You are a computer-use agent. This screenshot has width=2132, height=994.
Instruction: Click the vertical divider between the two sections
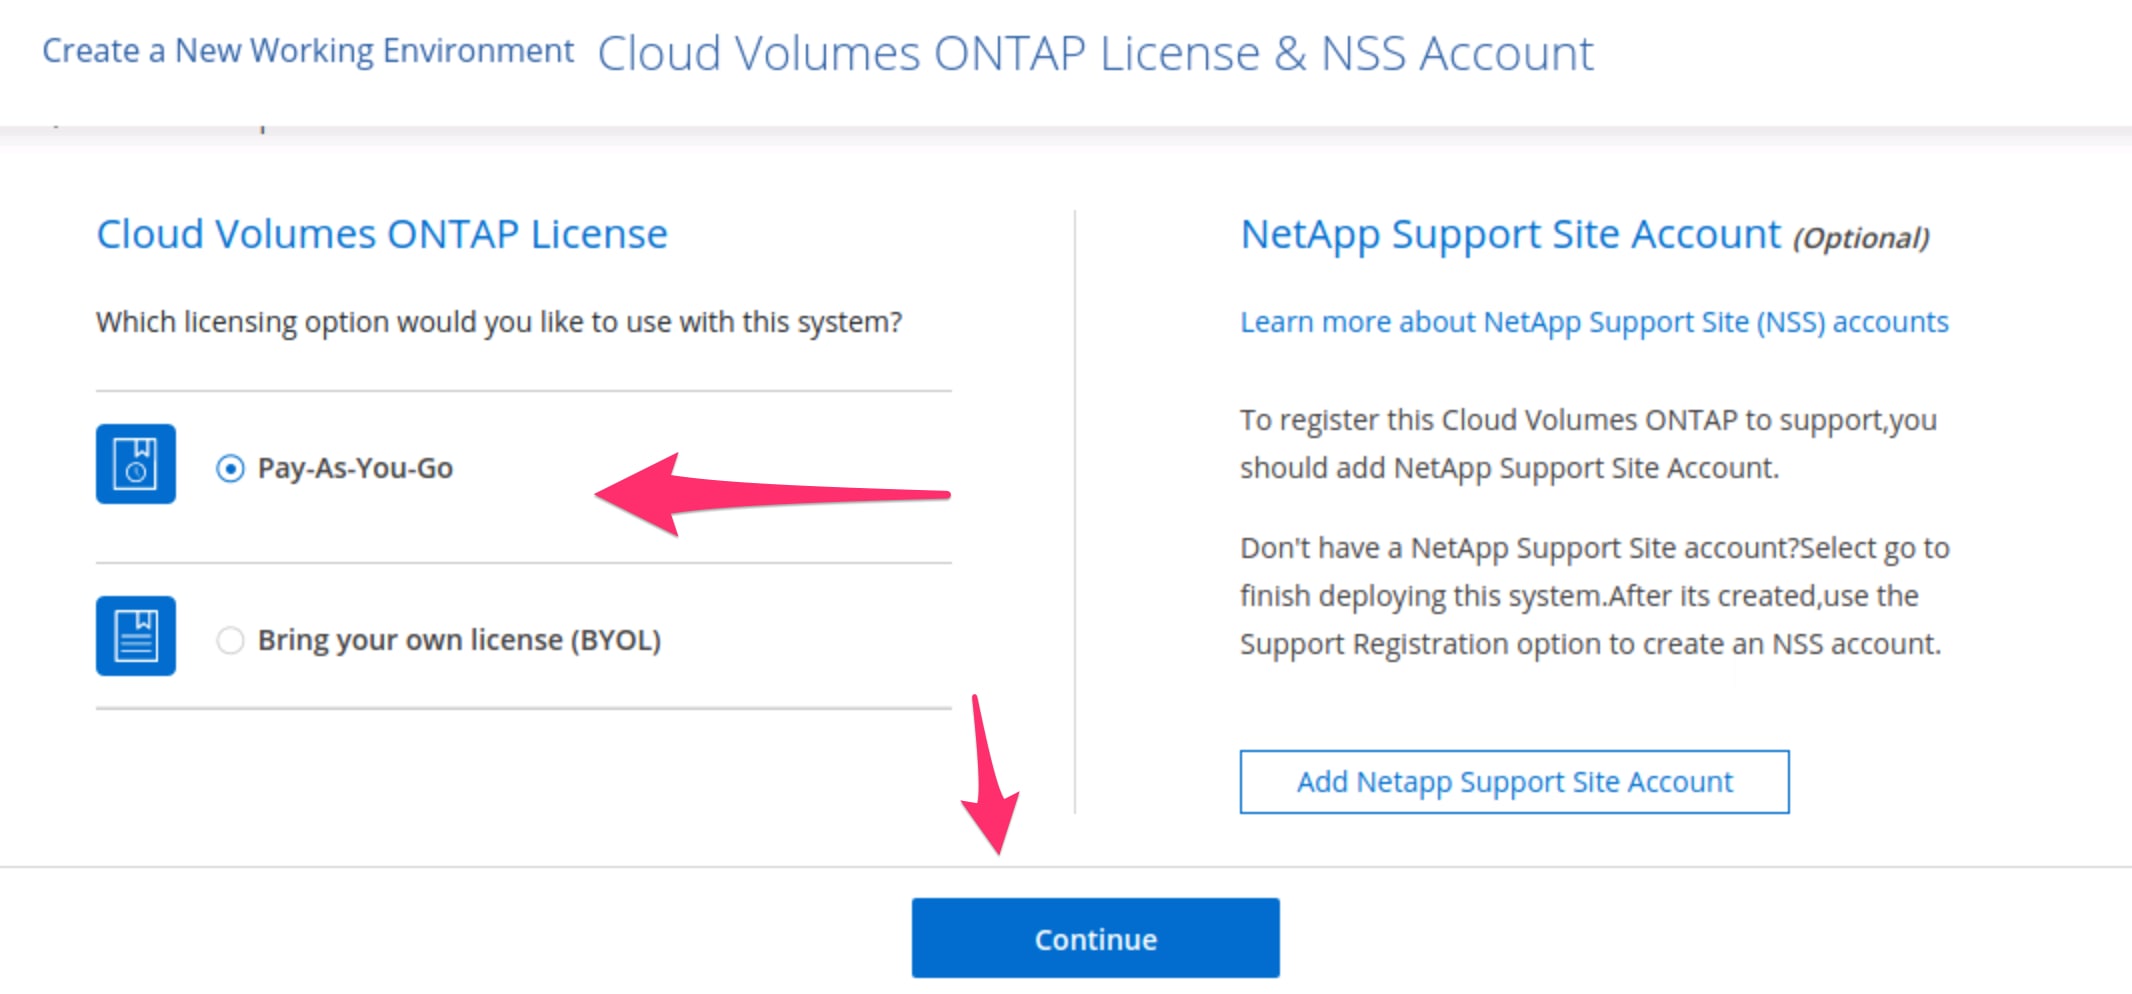(1075, 510)
